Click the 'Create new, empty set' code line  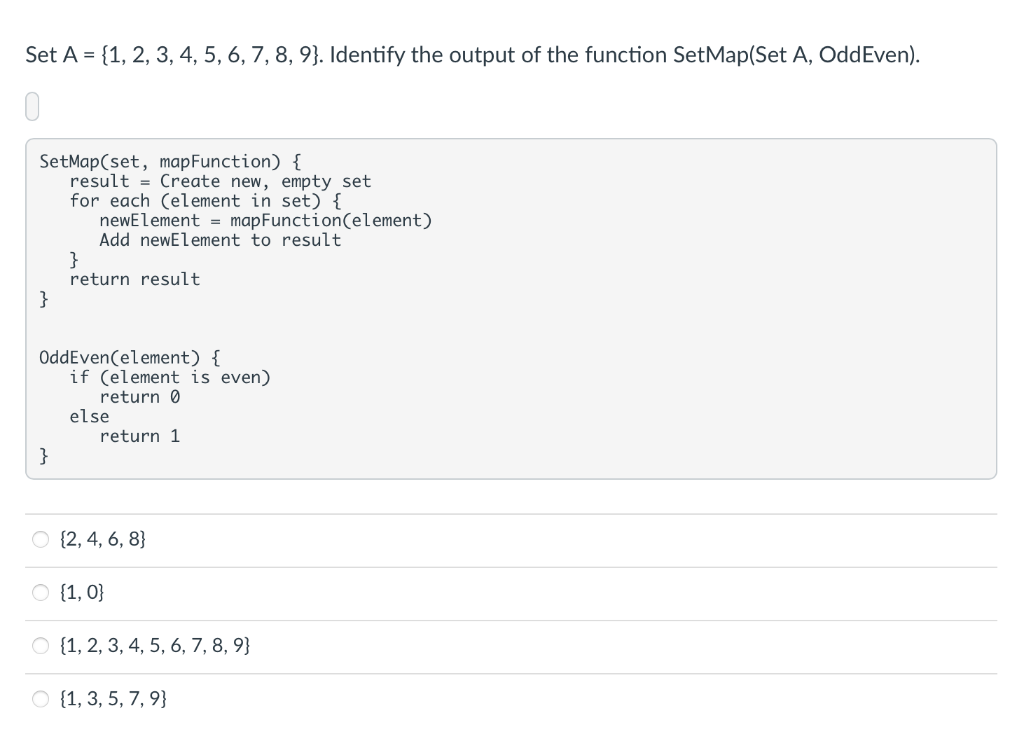(x=220, y=181)
